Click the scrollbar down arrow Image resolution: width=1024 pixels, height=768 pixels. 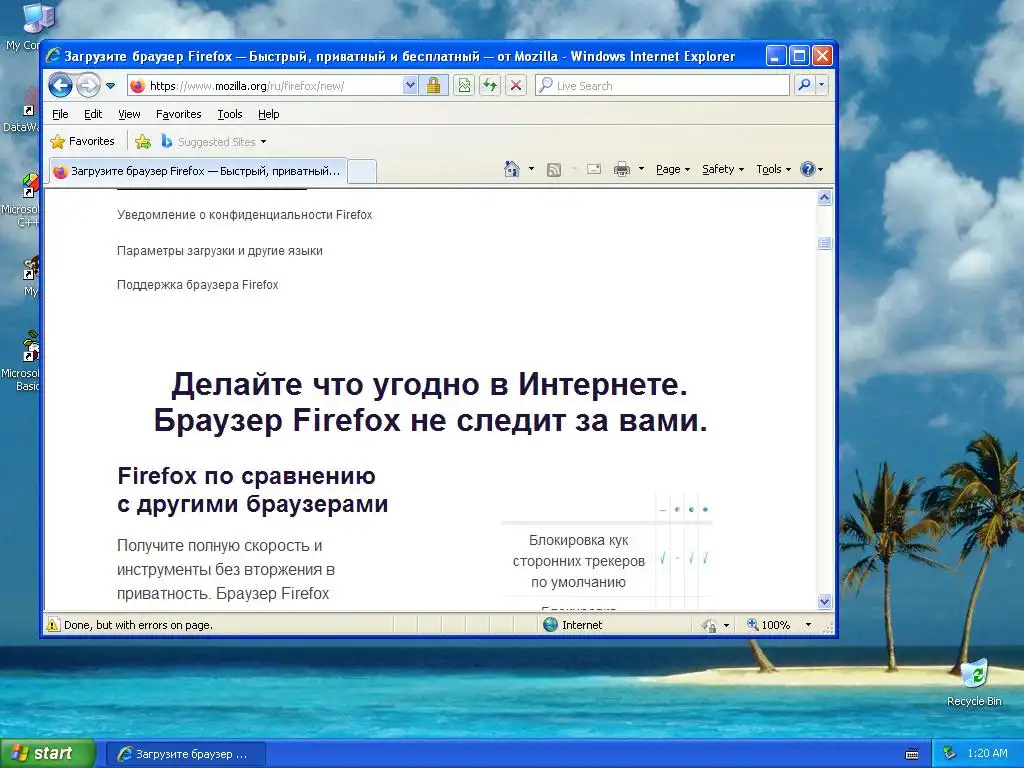[x=824, y=601]
